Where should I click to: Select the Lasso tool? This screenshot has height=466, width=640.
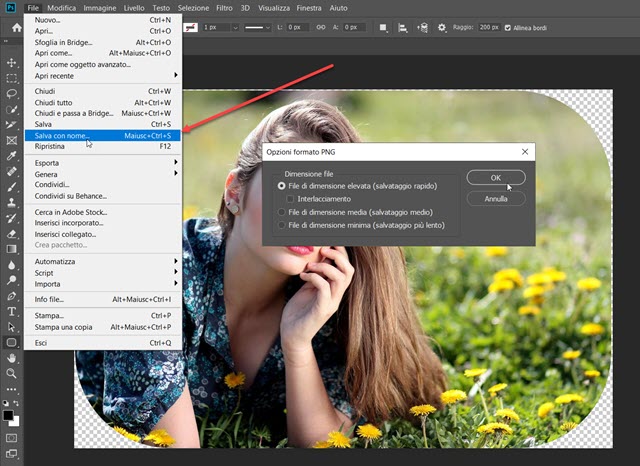tap(11, 93)
